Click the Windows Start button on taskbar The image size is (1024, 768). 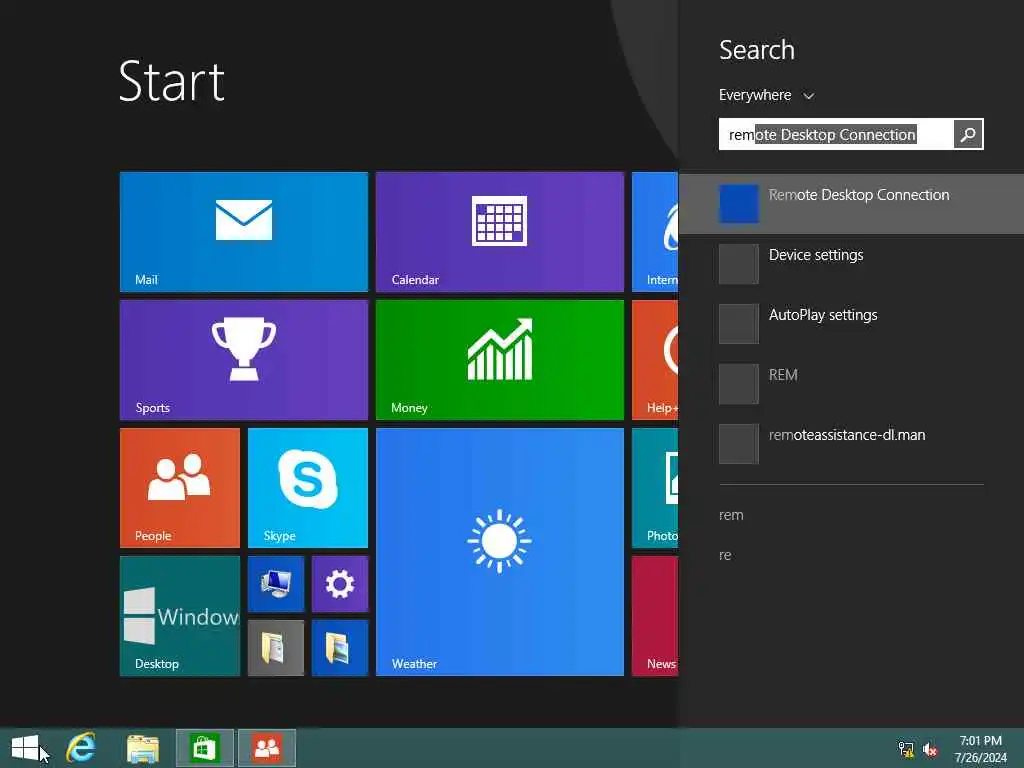pos(25,748)
